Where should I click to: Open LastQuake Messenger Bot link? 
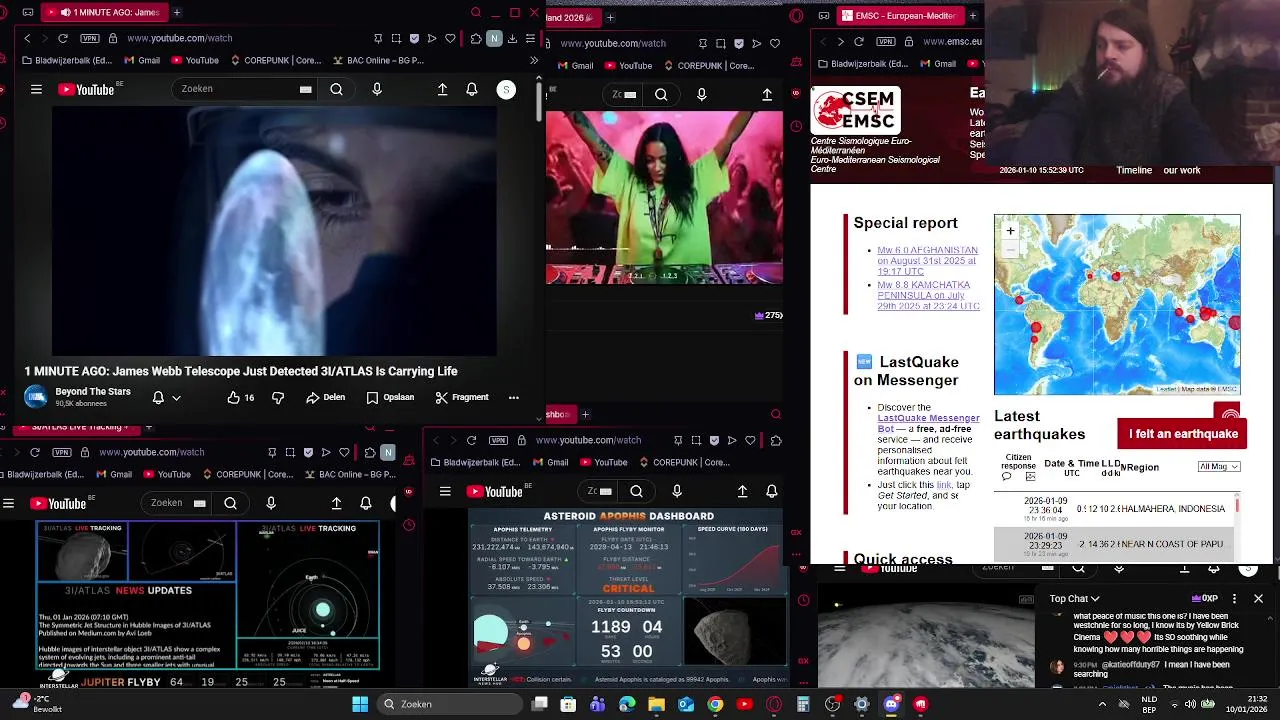click(x=928, y=423)
